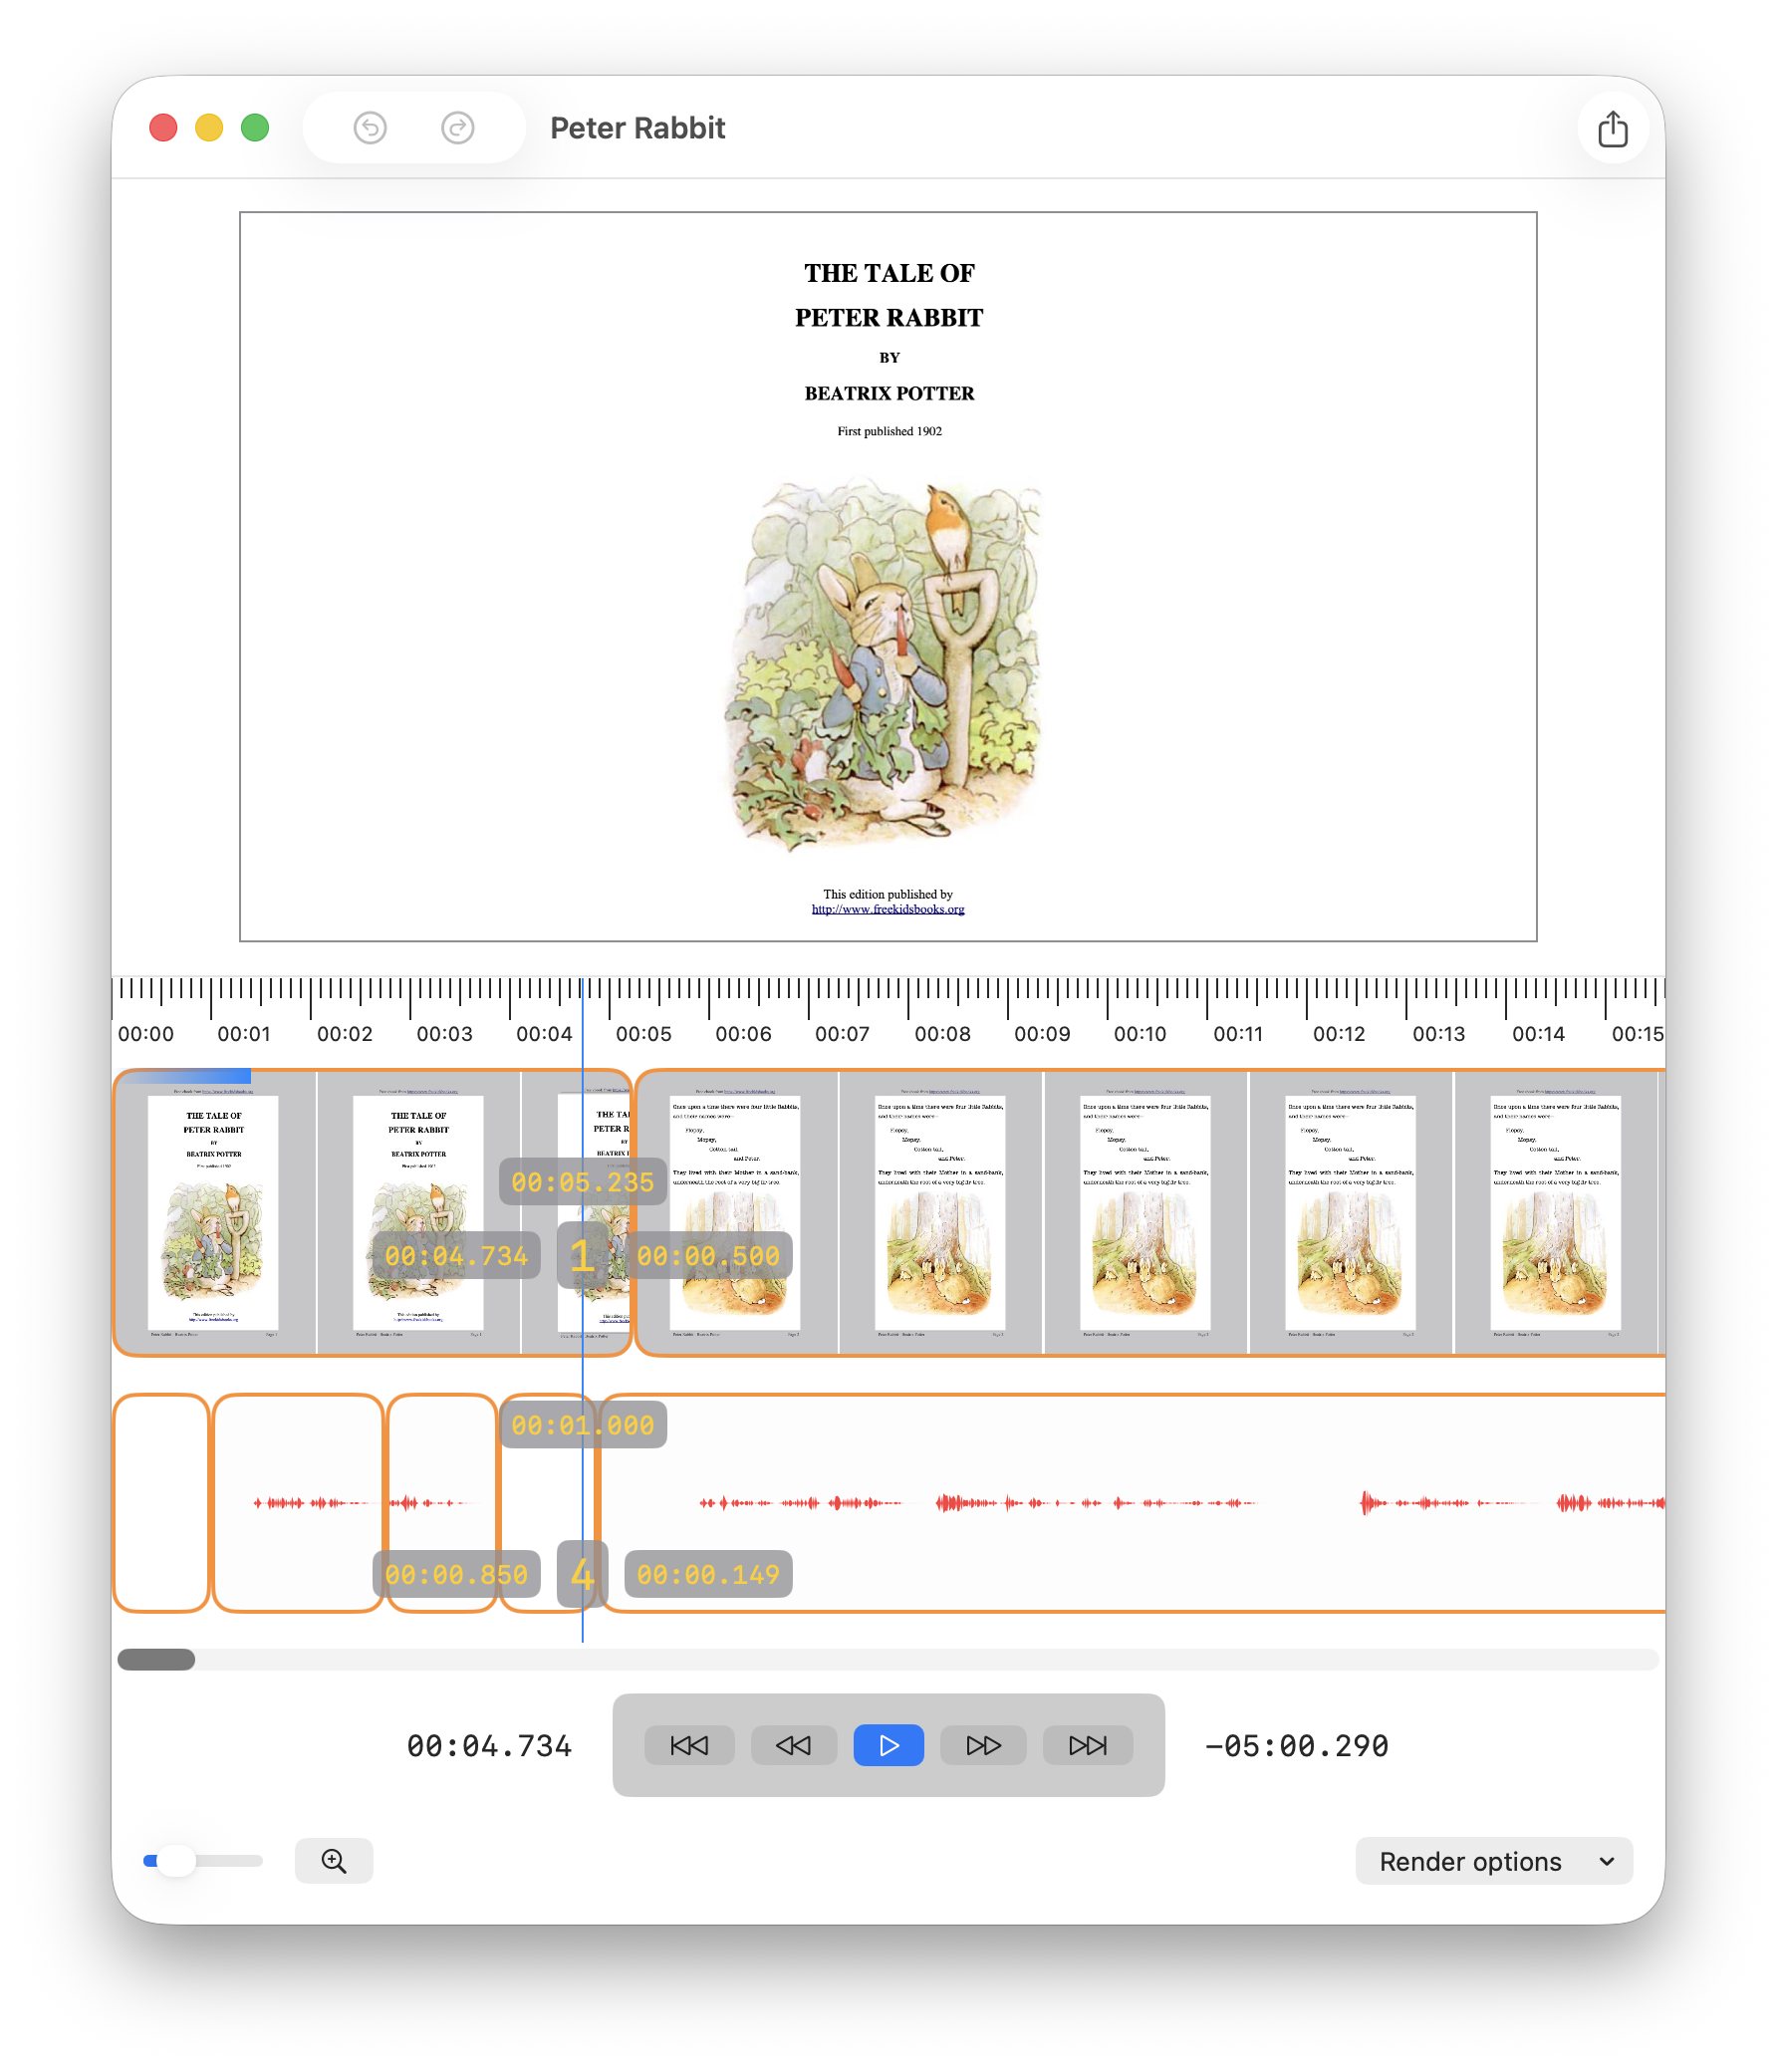
Task: Open the share export icon
Action: pyautogui.click(x=1612, y=129)
